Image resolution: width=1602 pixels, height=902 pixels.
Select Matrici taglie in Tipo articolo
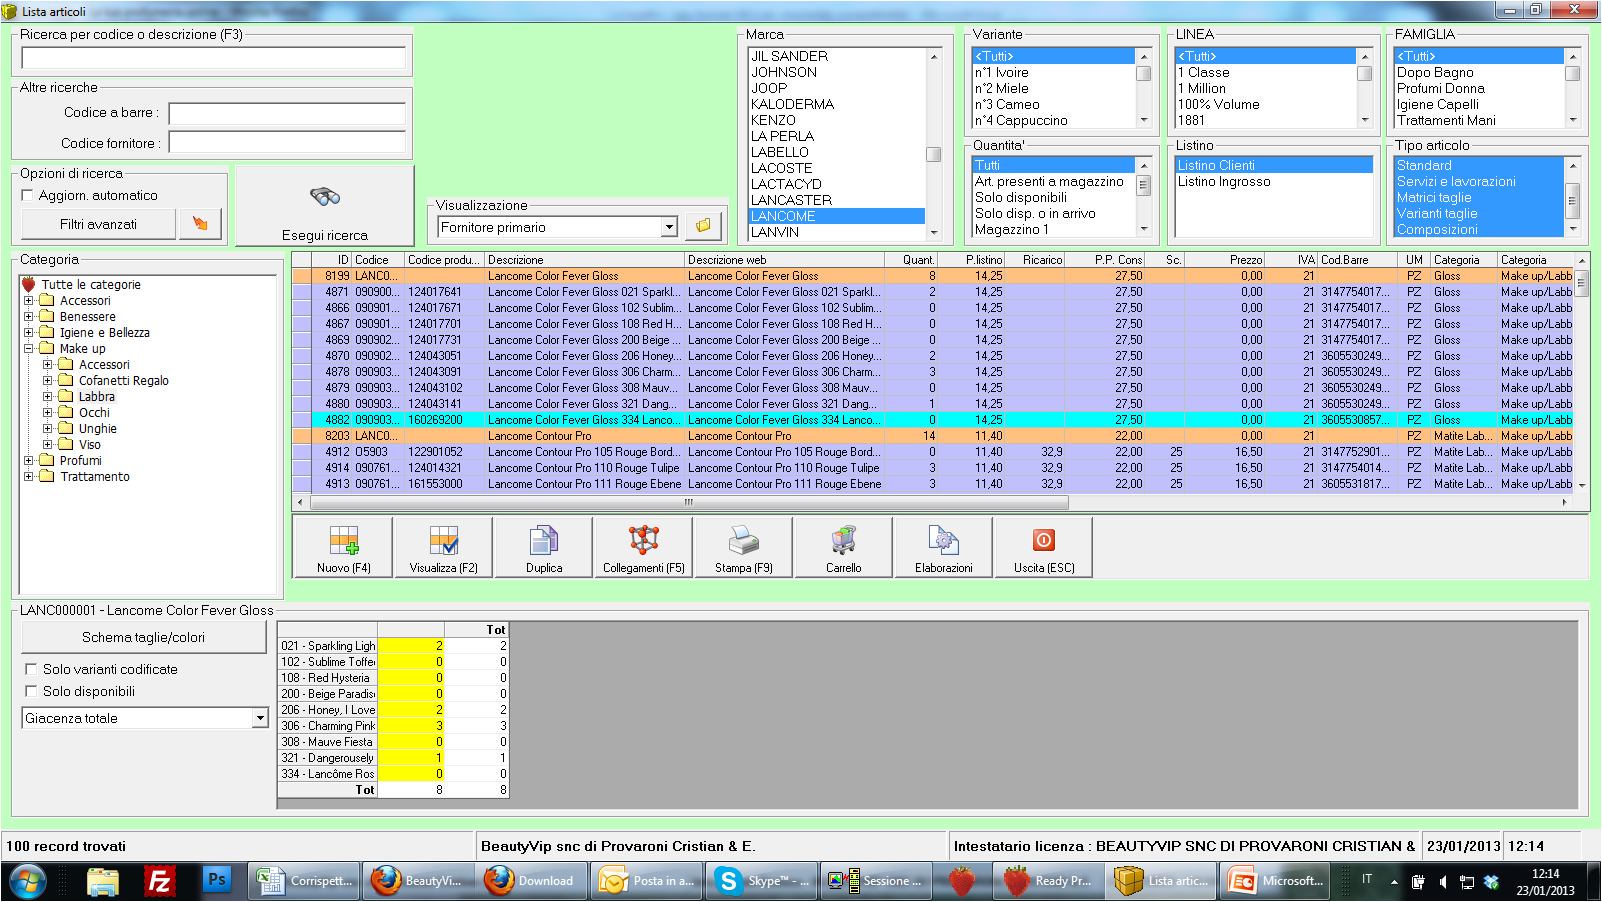1479,197
